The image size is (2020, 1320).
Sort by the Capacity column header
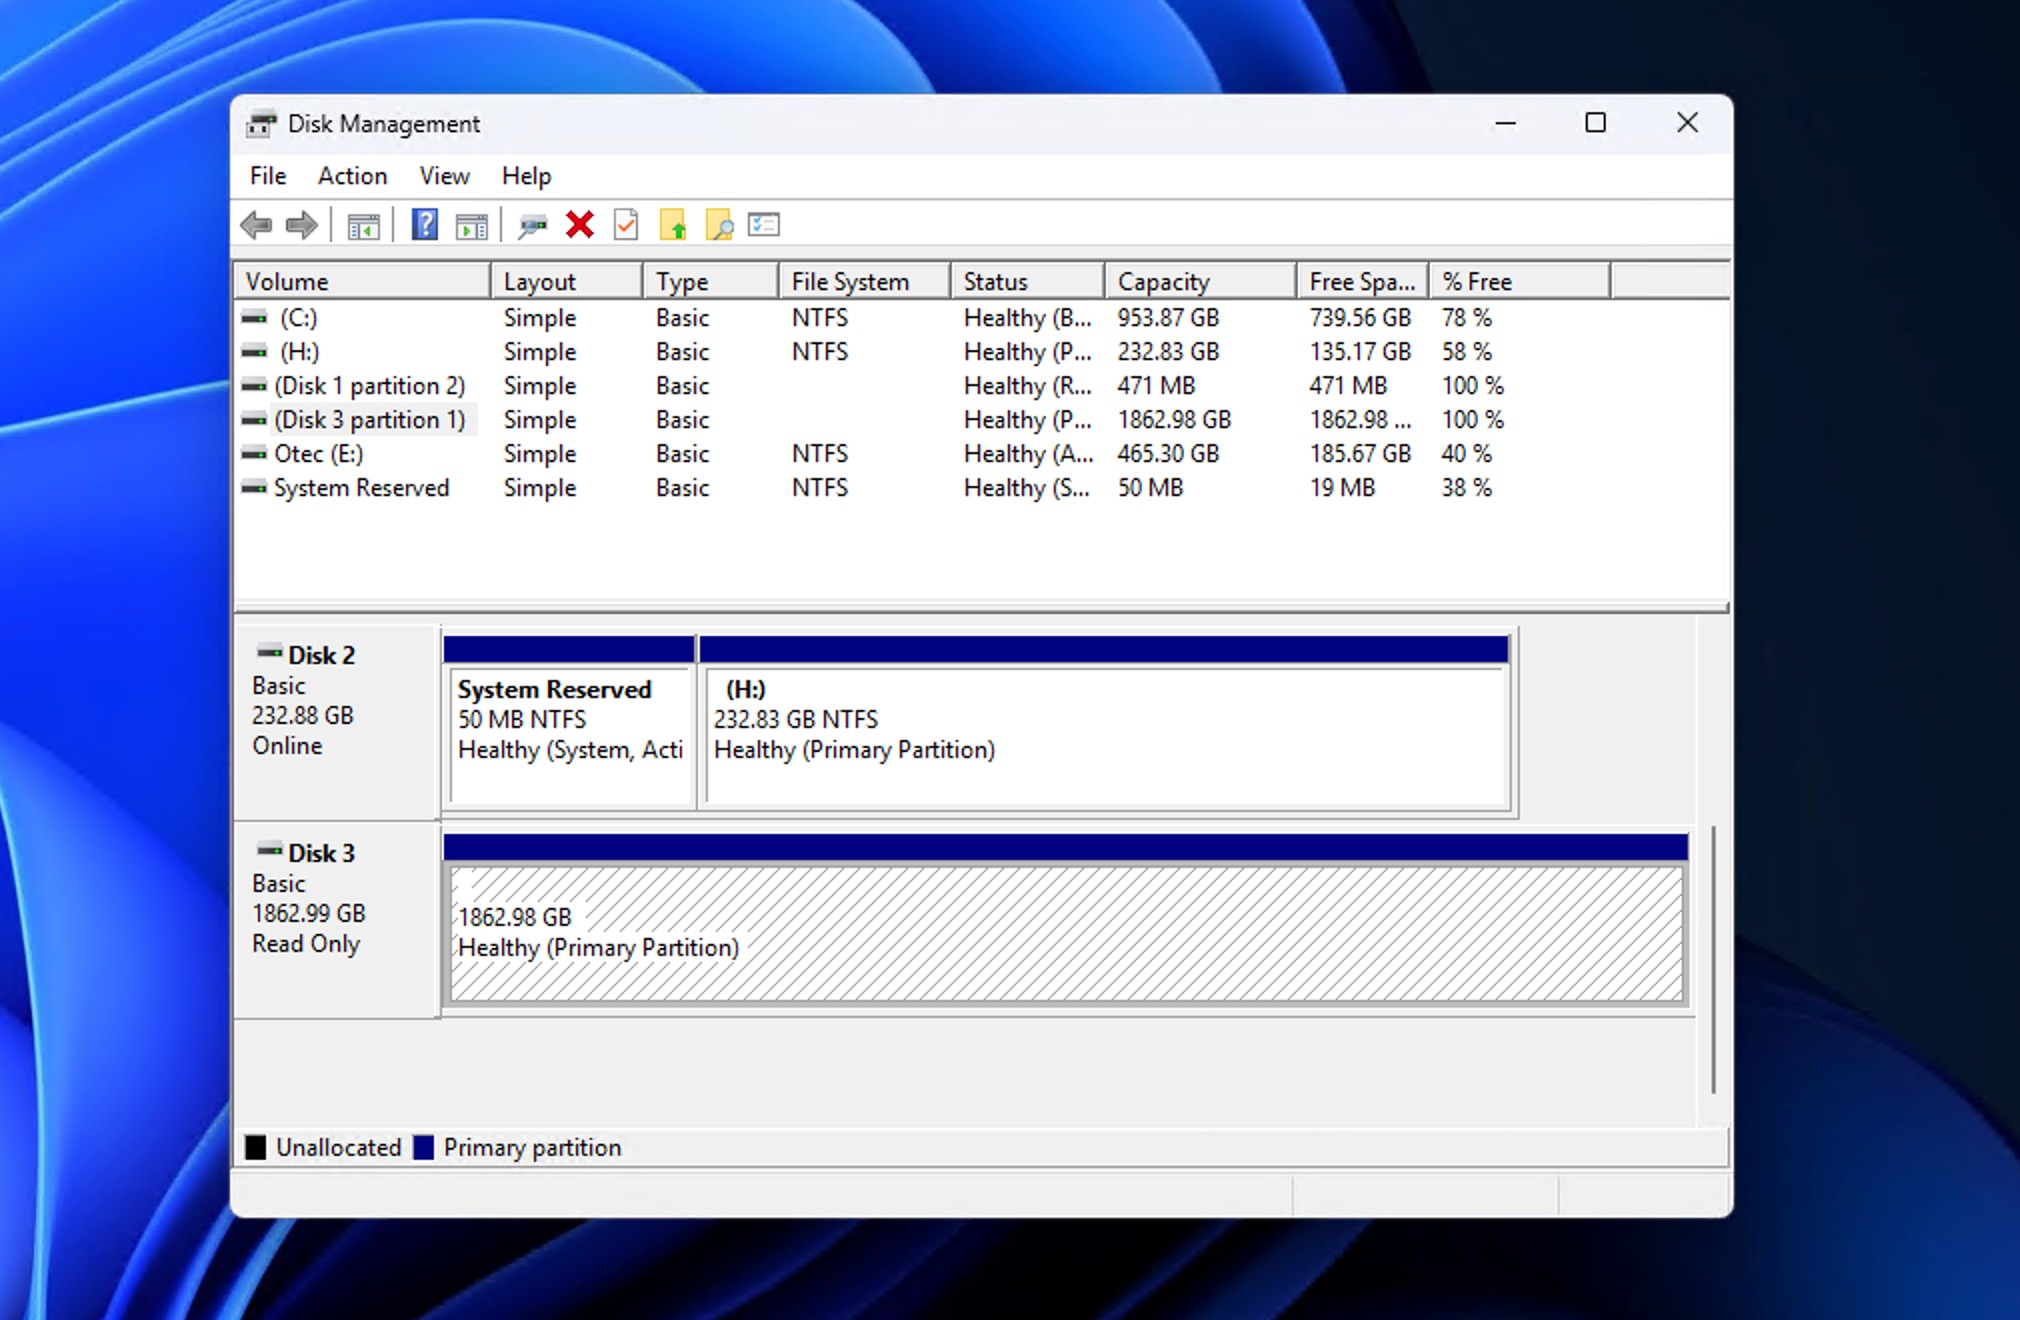tap(1200, 282)
